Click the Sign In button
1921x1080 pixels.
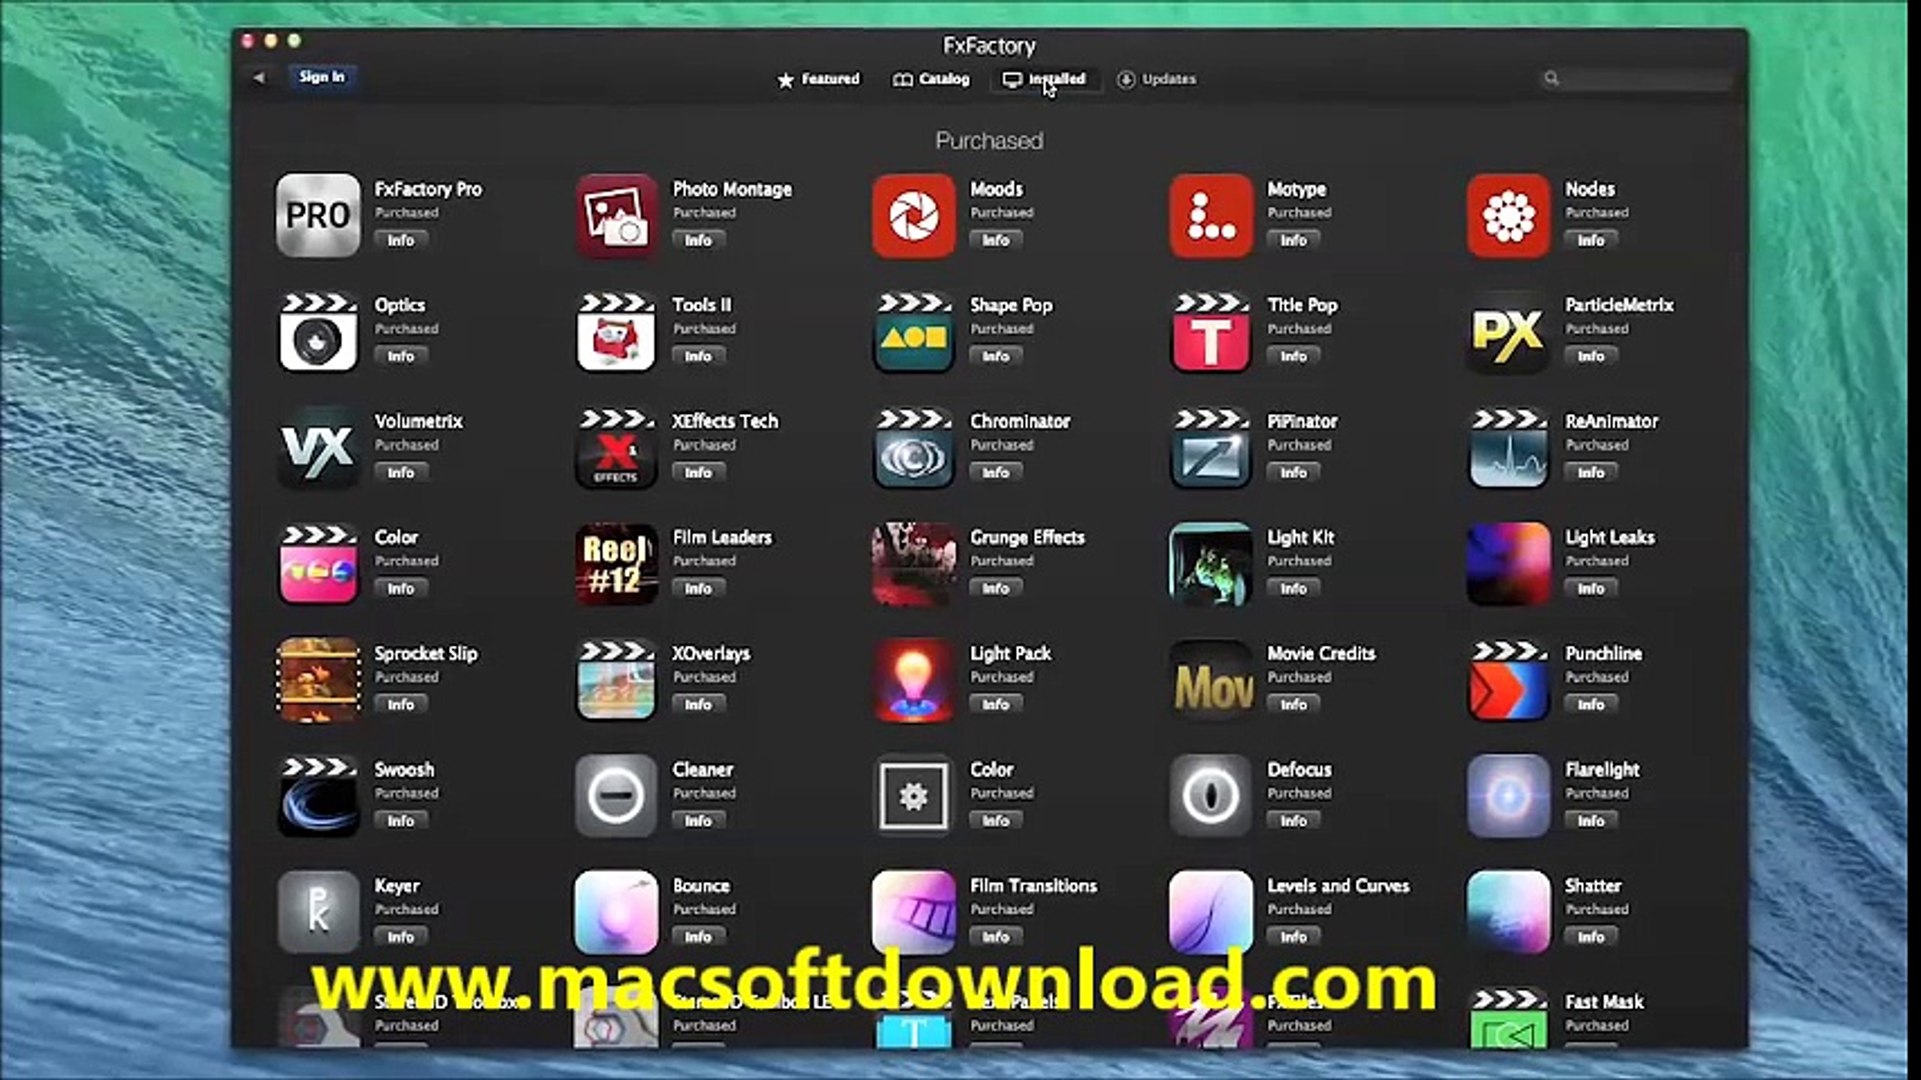321,76
